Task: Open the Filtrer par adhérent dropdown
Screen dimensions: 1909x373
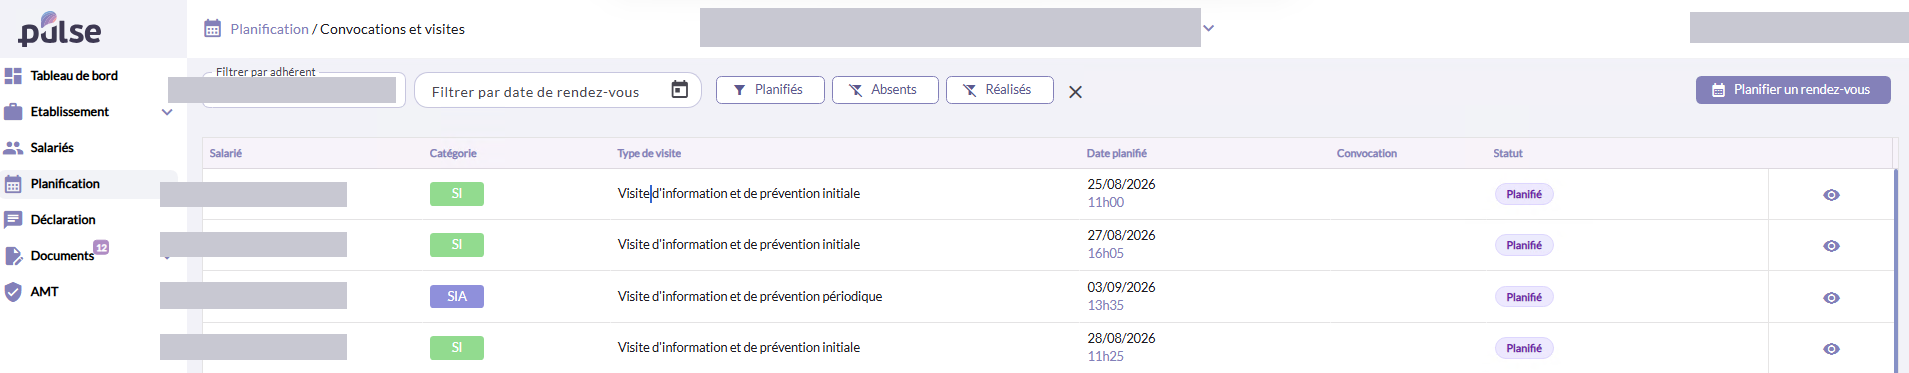Action: 304,90
